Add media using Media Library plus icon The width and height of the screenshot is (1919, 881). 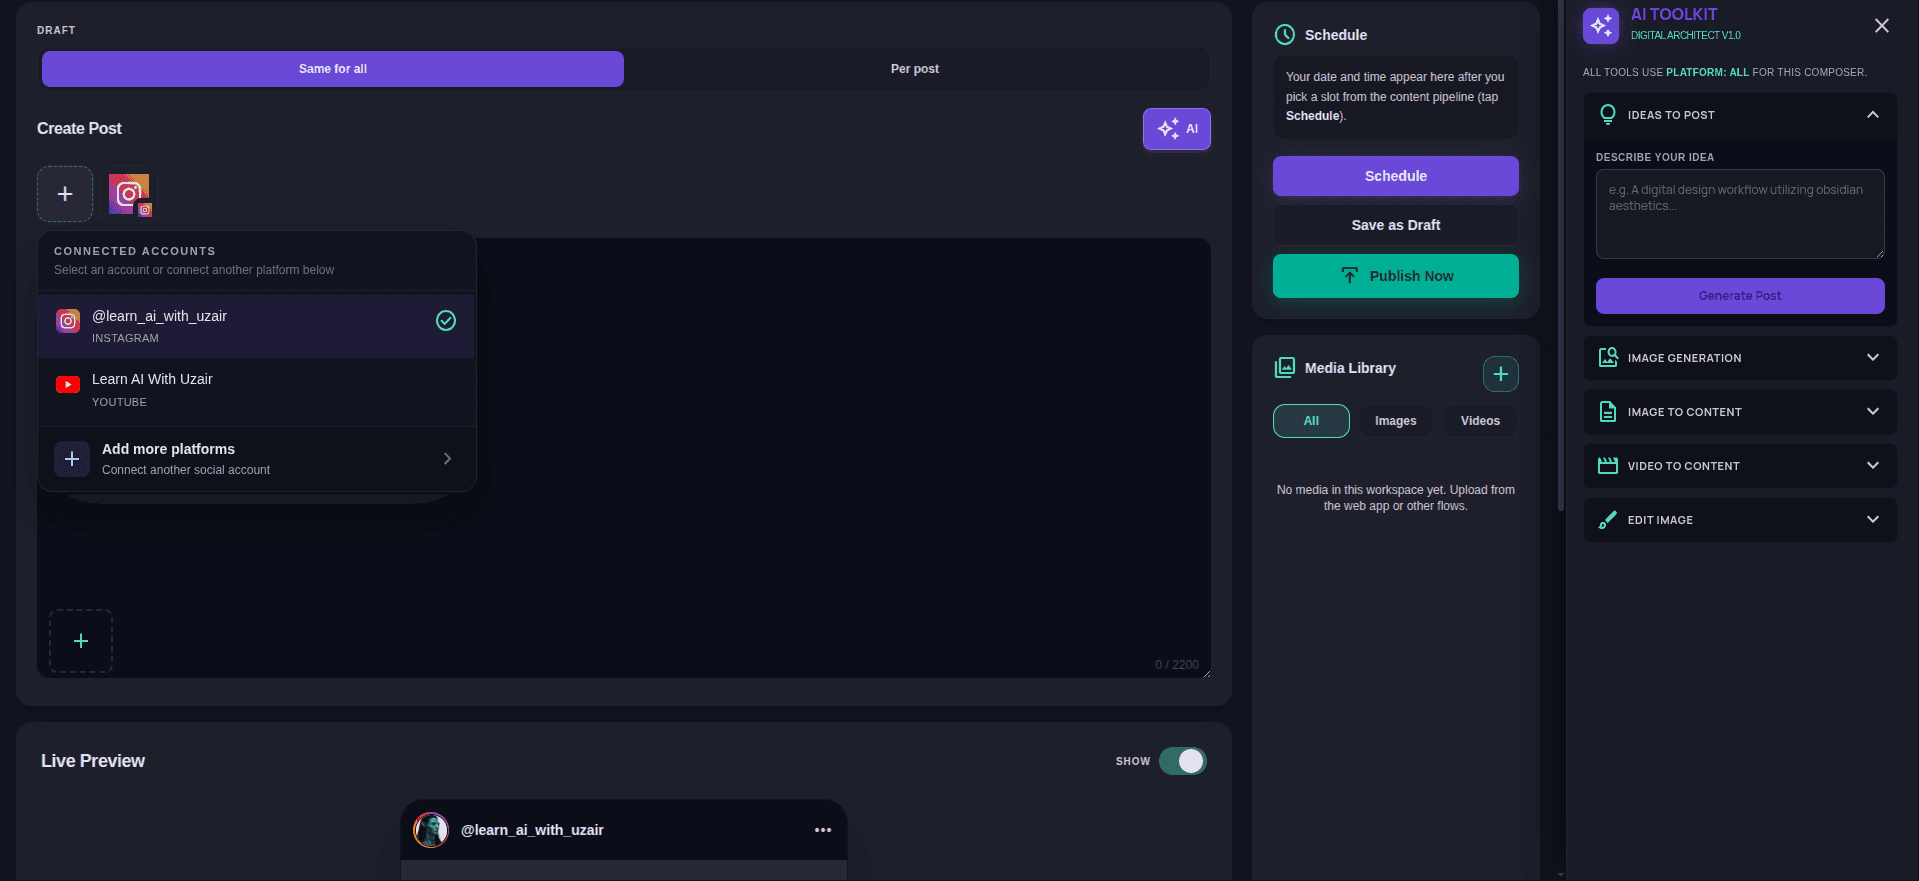coord(1500,374)
